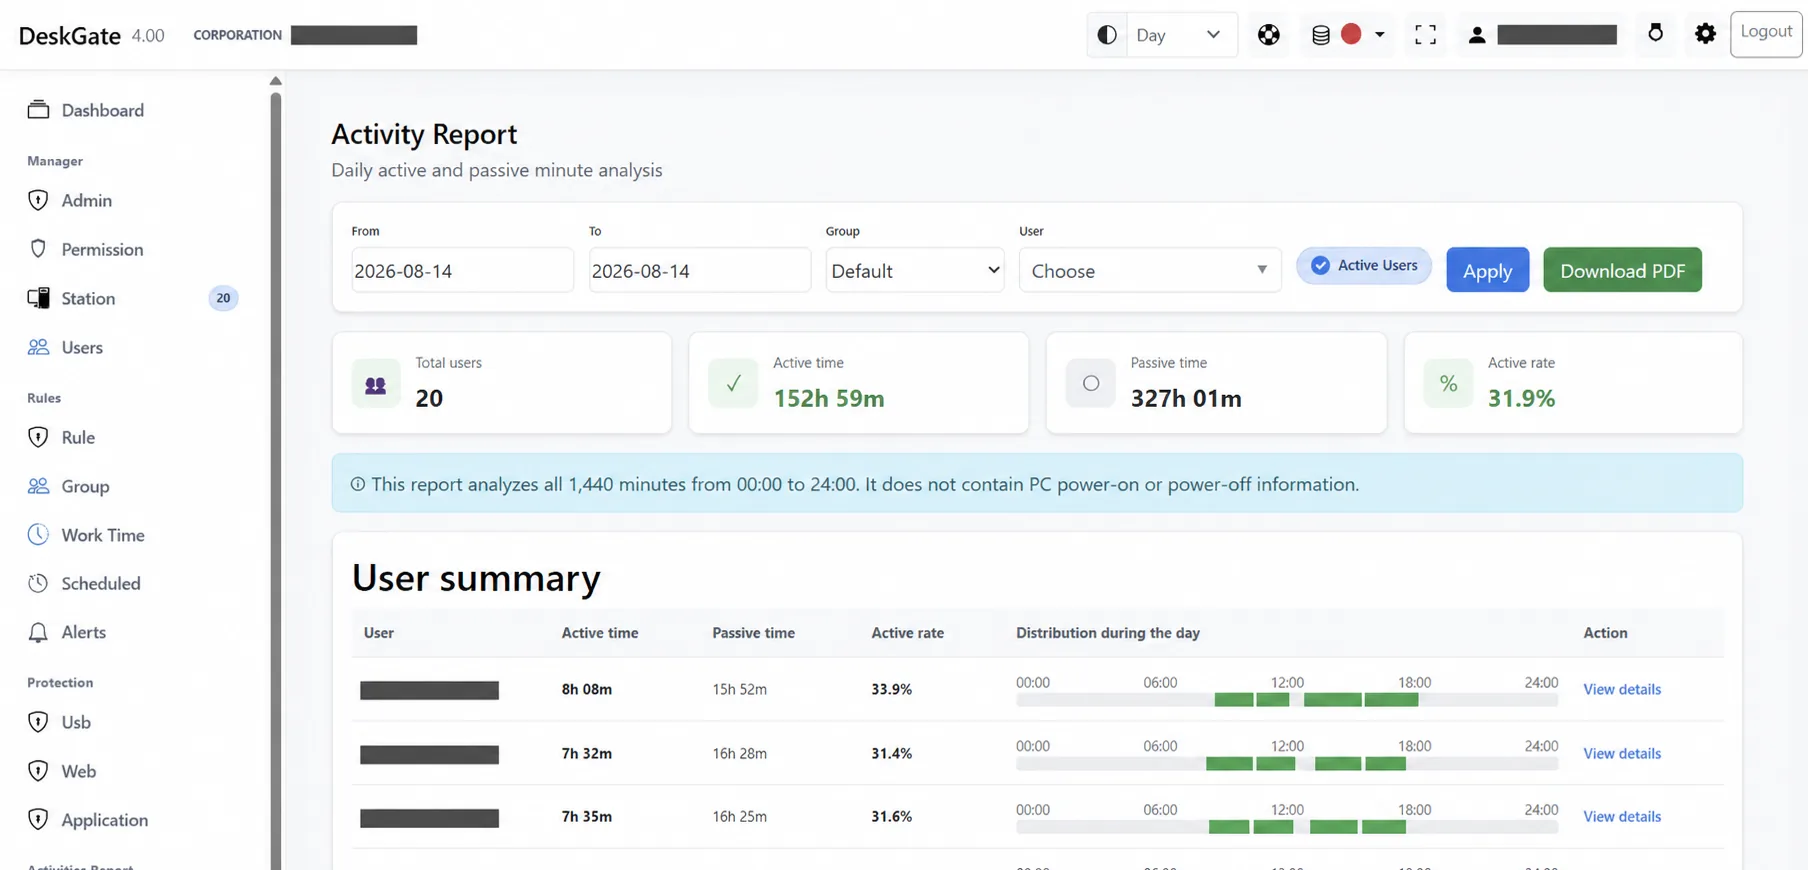Click the 152h 59m active time value
This screenshot has height=870, width=1808.
coord(829,398)
